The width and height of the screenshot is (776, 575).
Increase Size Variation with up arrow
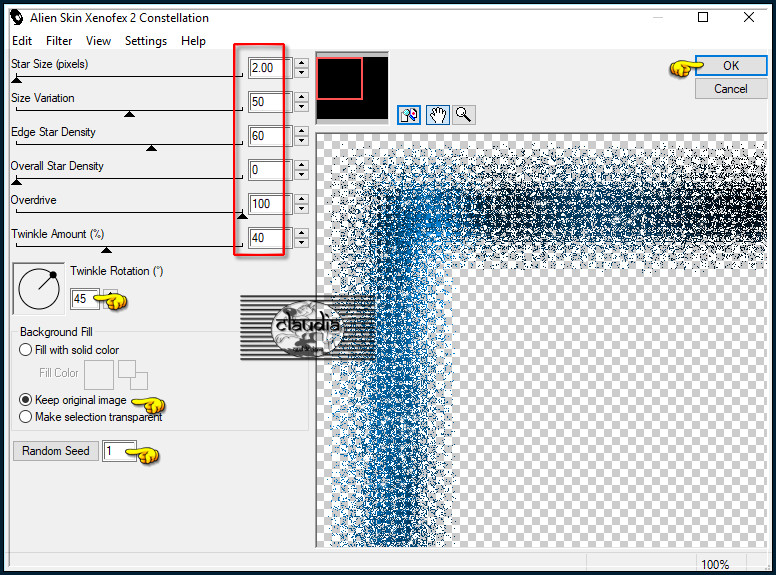click(301, 97)
